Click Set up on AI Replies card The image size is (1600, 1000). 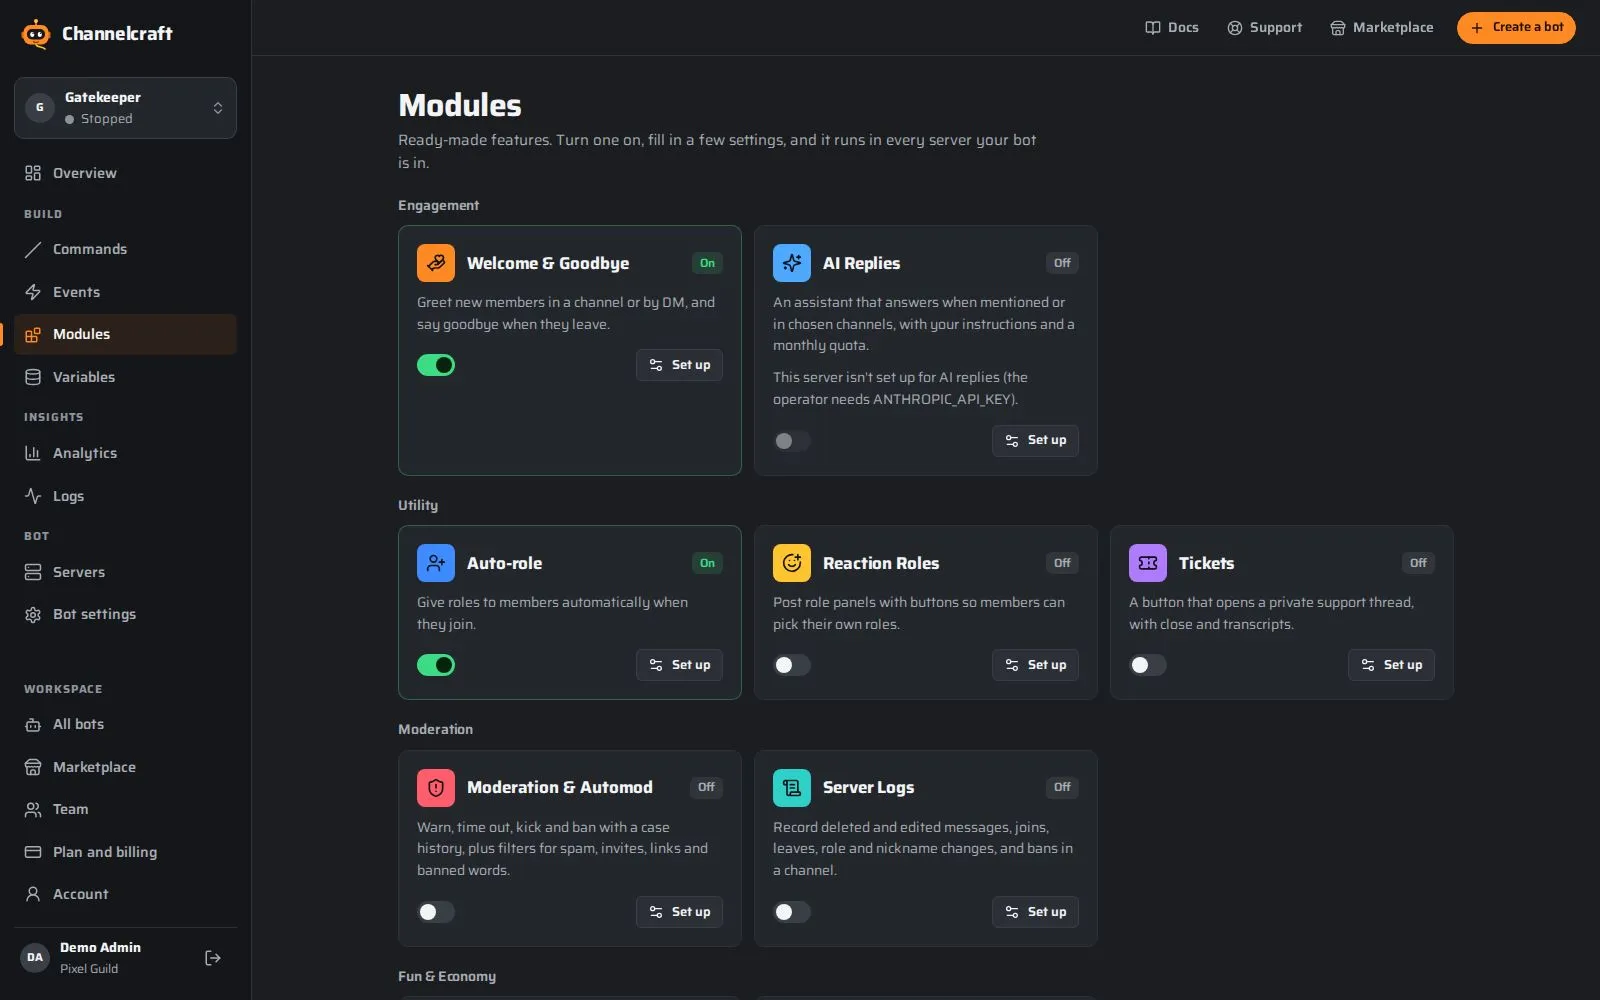tap(1035, 441)
